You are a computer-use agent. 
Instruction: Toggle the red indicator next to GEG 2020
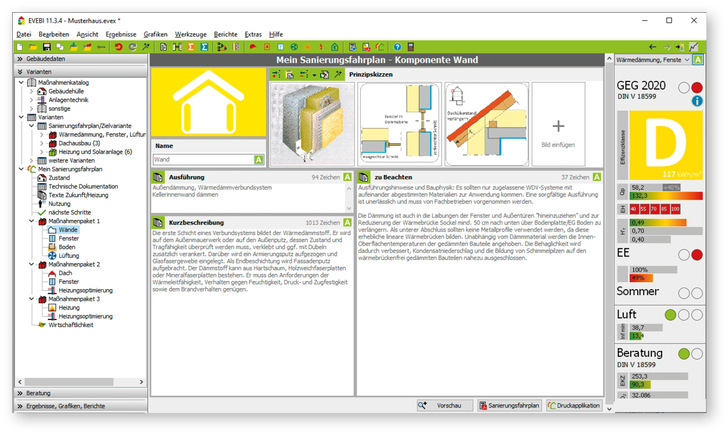(697, 87)
